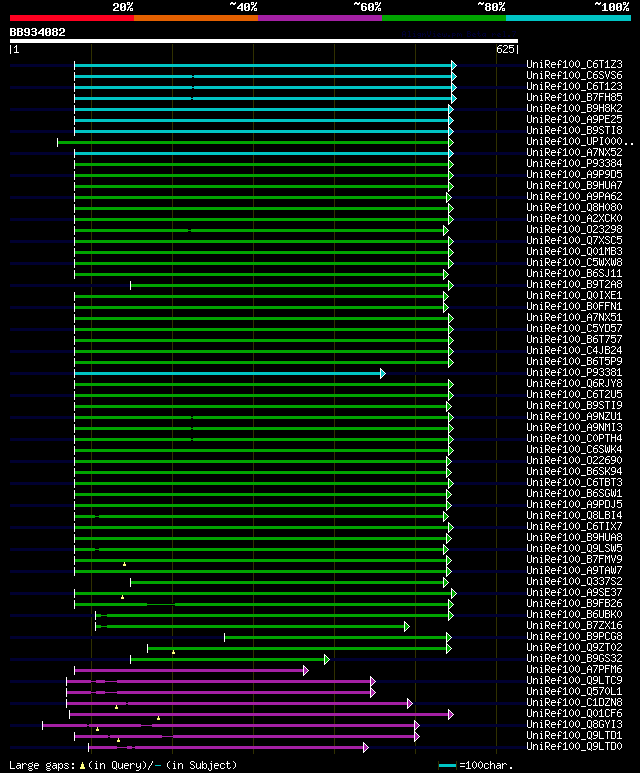Open hit UniRef100_A9PE25
This screenshot has height=773, width=640.
pyautogui.click(x=574, y=119)
